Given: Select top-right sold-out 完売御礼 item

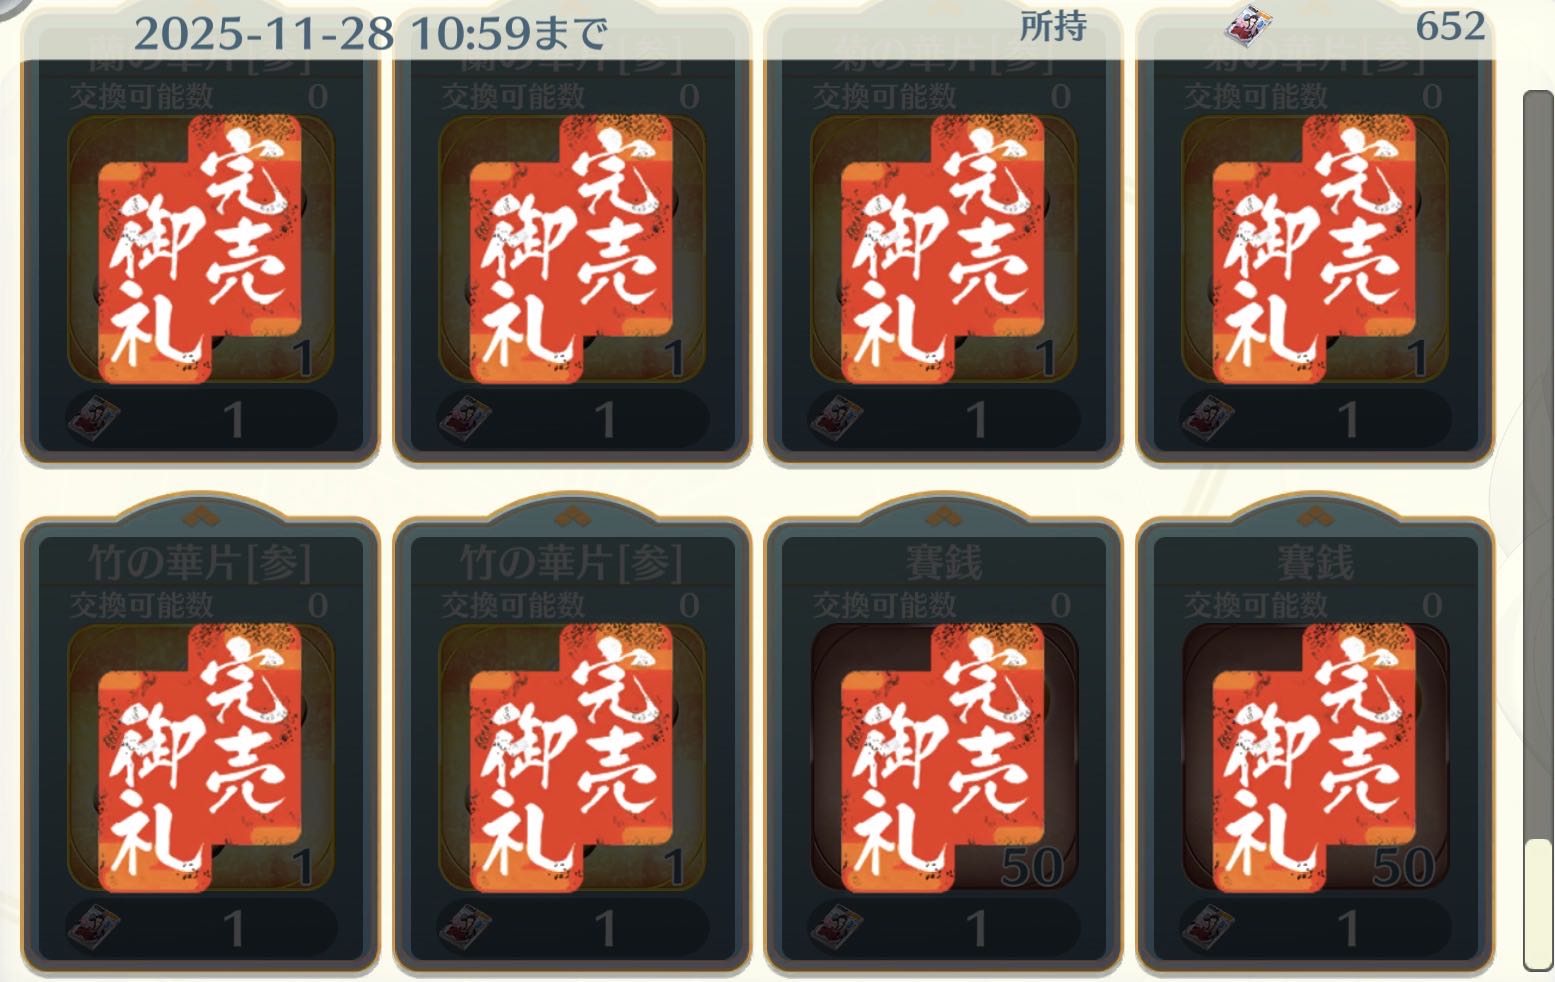Looking at the screenshot, I should (1314, 249).
